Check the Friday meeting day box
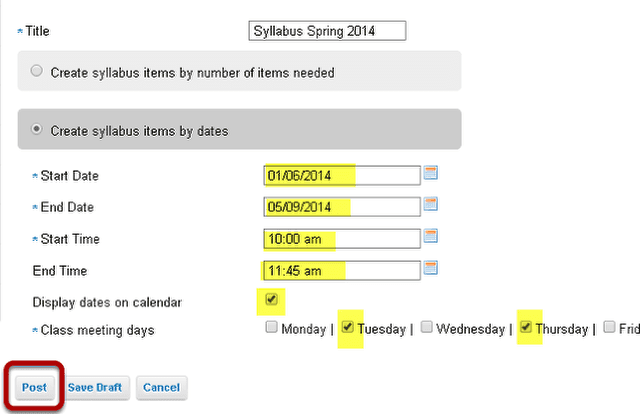 point(609,327)
